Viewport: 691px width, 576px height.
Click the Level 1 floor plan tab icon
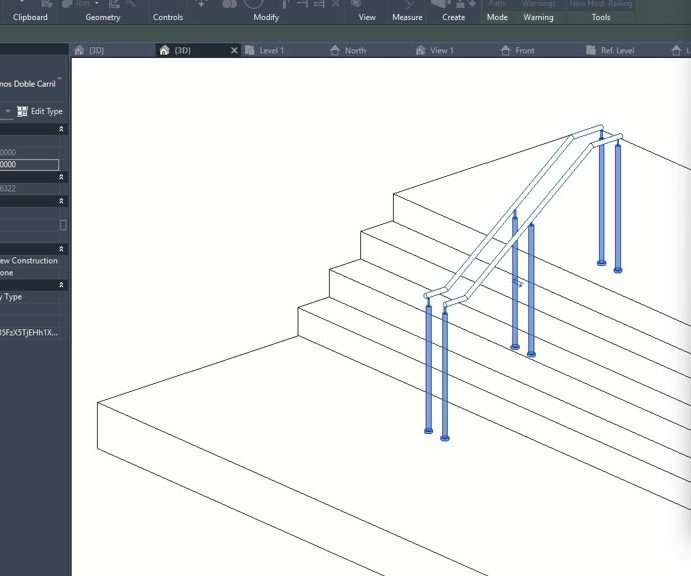click(x=250, y=50)
